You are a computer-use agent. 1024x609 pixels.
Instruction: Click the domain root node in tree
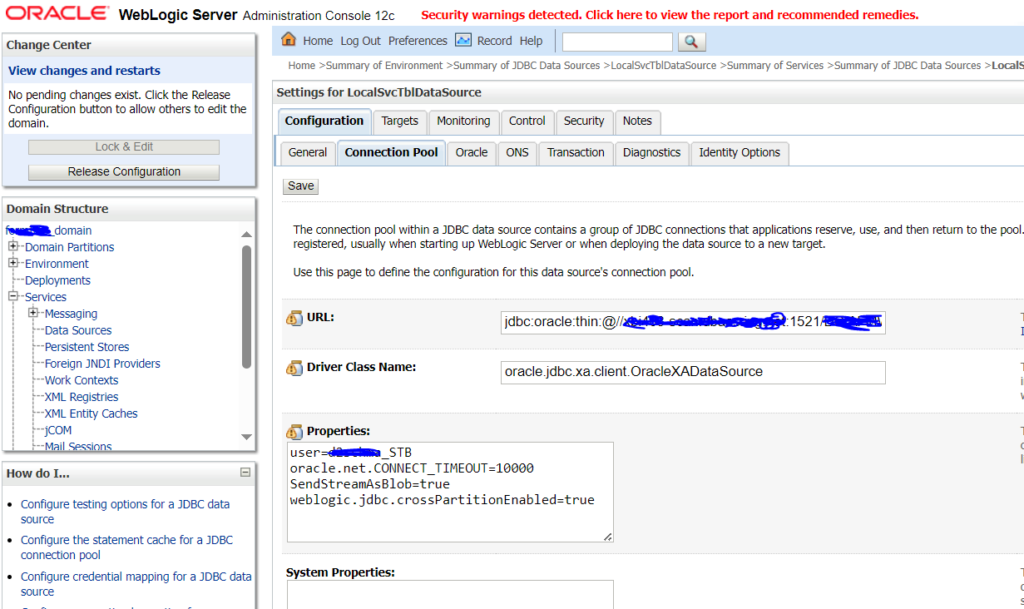pyautogui.click(x=49, y=230)
